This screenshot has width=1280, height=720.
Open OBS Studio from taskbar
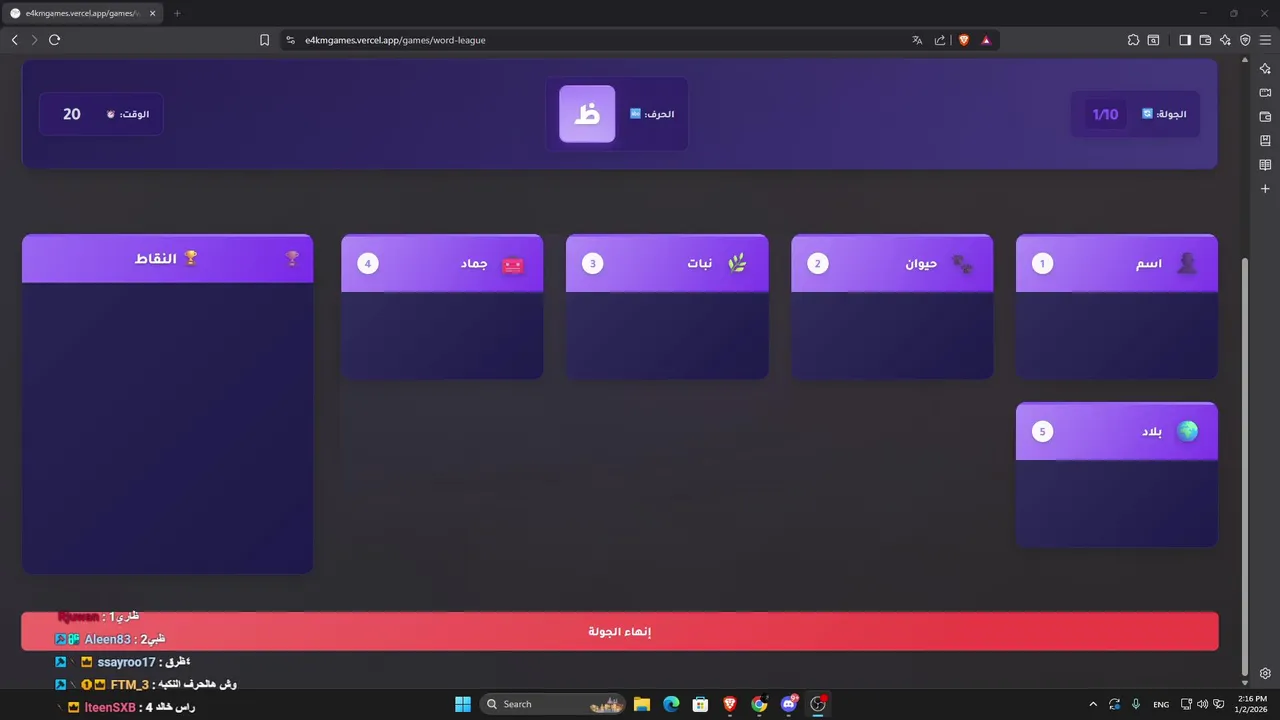[818, 704]
